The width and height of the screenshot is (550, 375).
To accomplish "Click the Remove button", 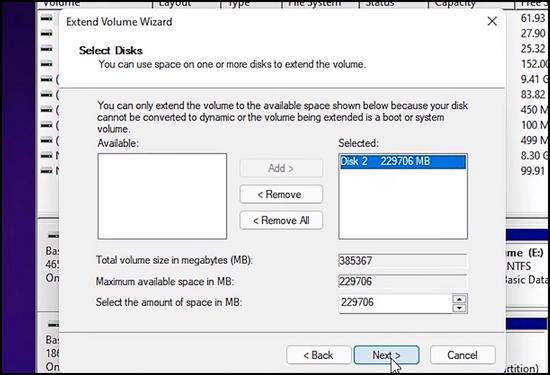I will pyautogui.click(x=281, y=194).
